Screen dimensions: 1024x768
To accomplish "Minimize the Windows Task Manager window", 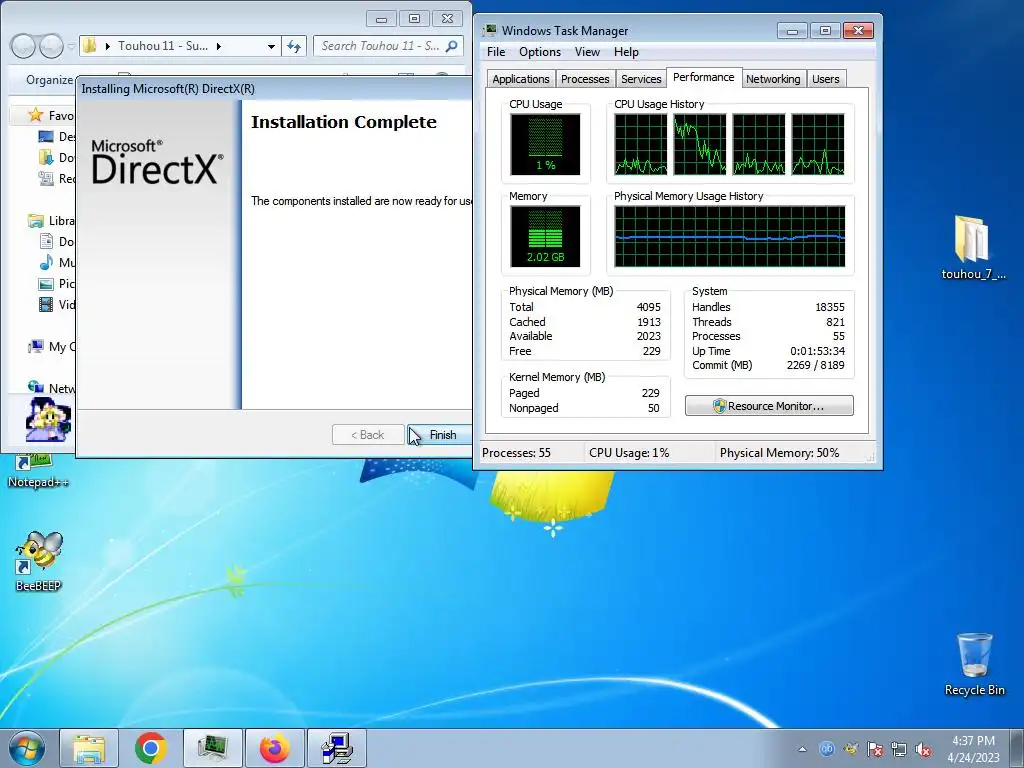I will 792,31.
